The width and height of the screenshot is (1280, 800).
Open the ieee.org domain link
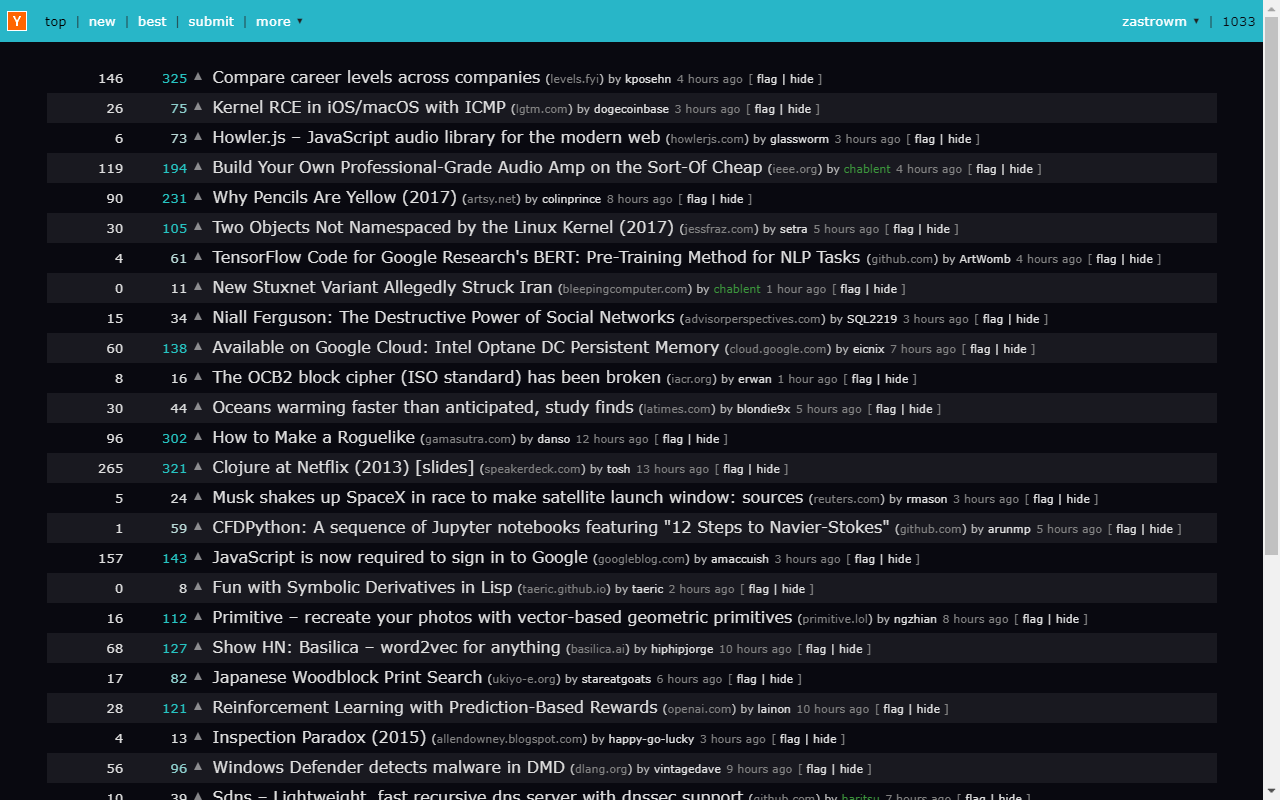pyautogui.click(x=795, y=169)
